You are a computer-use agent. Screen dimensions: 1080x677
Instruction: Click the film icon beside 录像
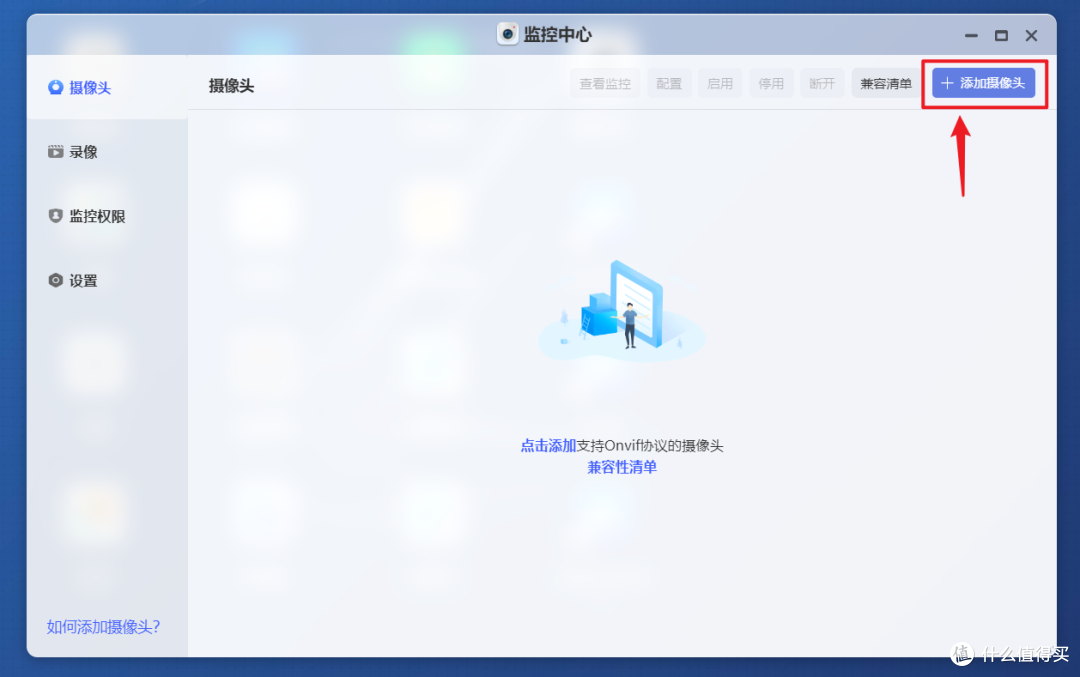(x=56, y=152)
